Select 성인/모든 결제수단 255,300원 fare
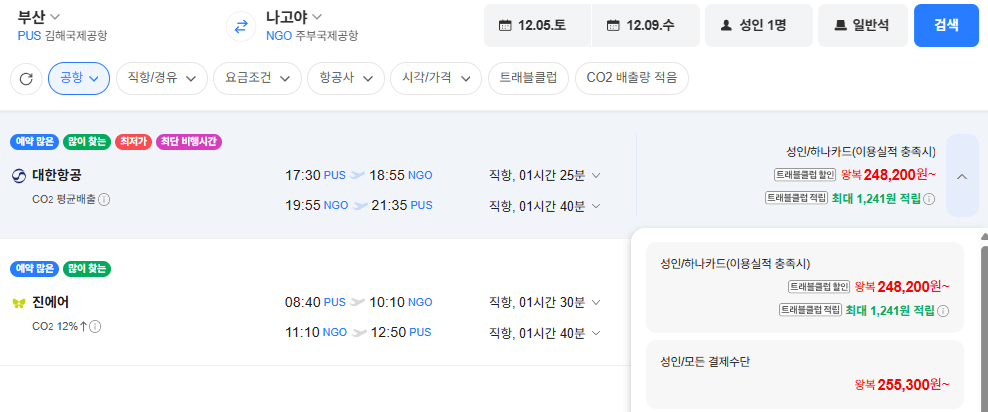The image size is (988, 412). pyautogui.click(x=805, y=374)
